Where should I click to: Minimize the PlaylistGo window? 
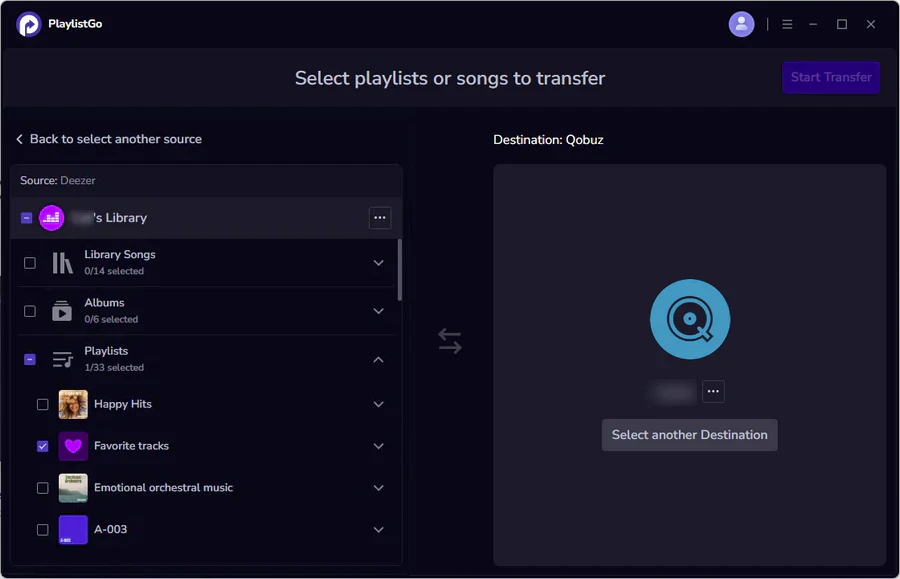tap(813, 24)
